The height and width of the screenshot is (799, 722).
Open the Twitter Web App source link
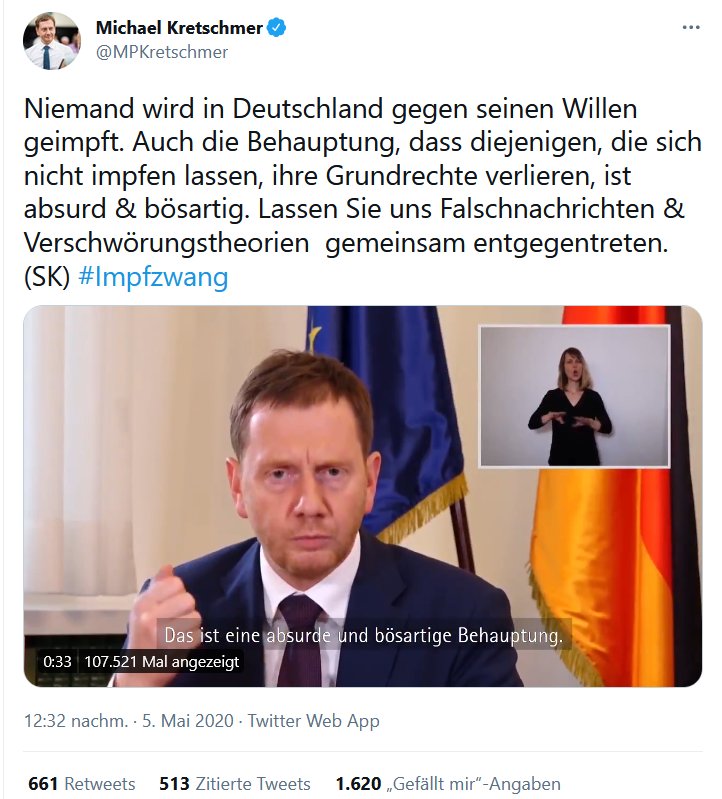pyautogui.click(x=313, y=721)
